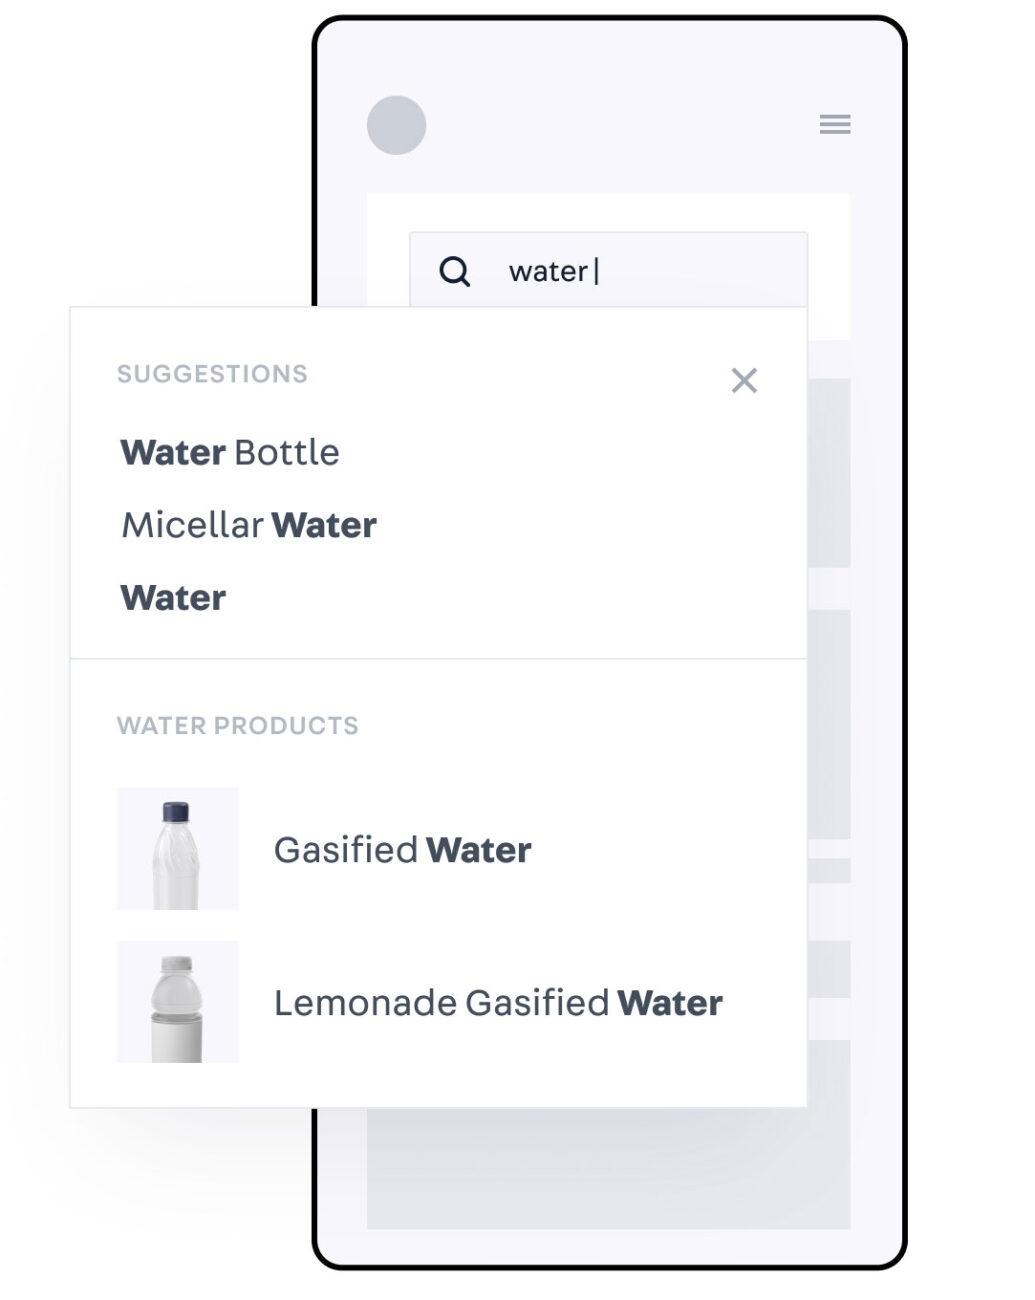Click the circular profile avatar

[x=396, y=125]
